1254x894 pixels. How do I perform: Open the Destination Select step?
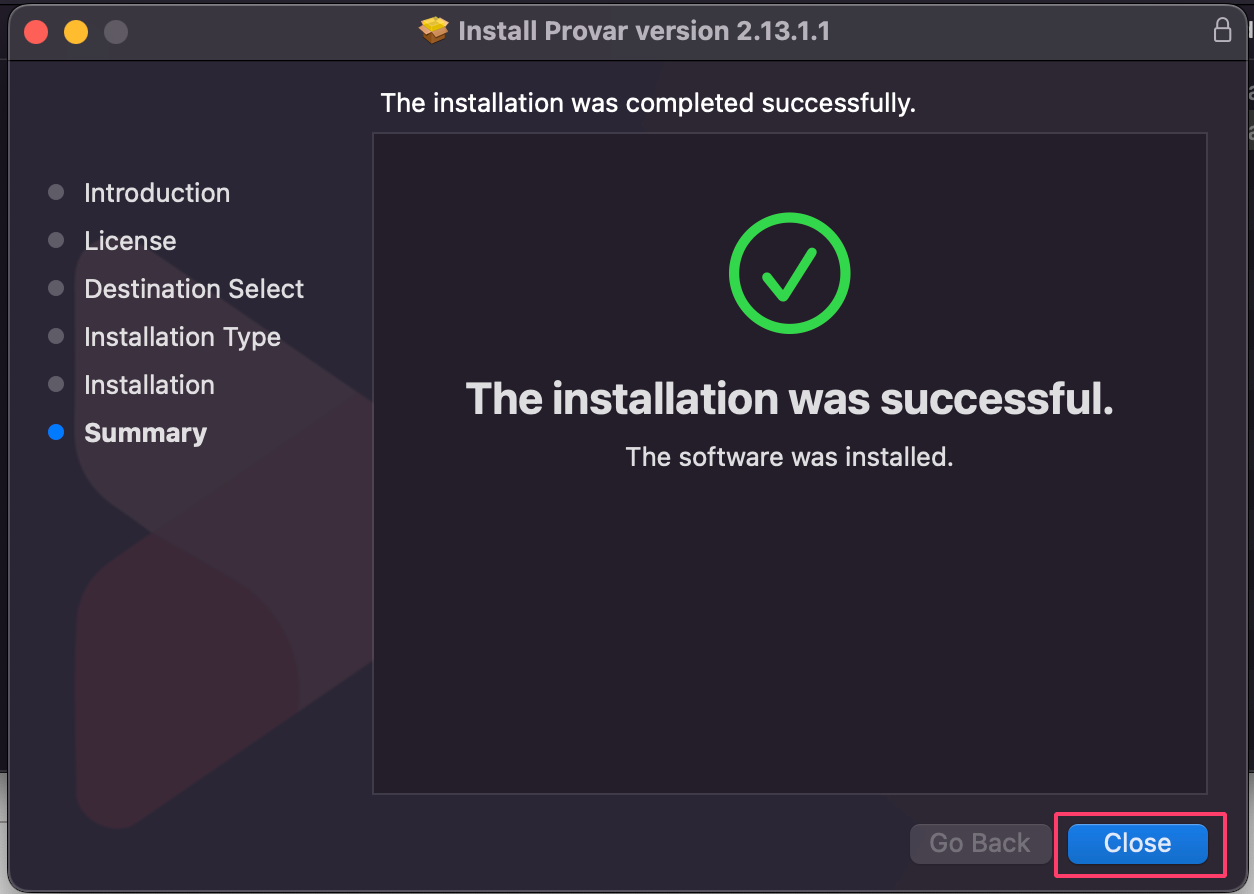click(x=194, y=289)
